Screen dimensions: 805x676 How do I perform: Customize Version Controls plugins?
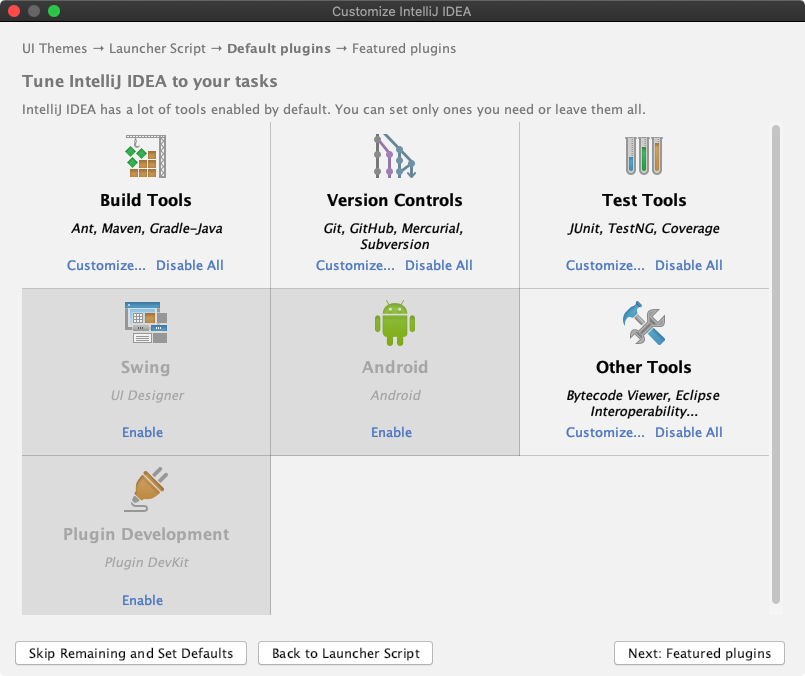pyautogui.click(x=355, y=265)
